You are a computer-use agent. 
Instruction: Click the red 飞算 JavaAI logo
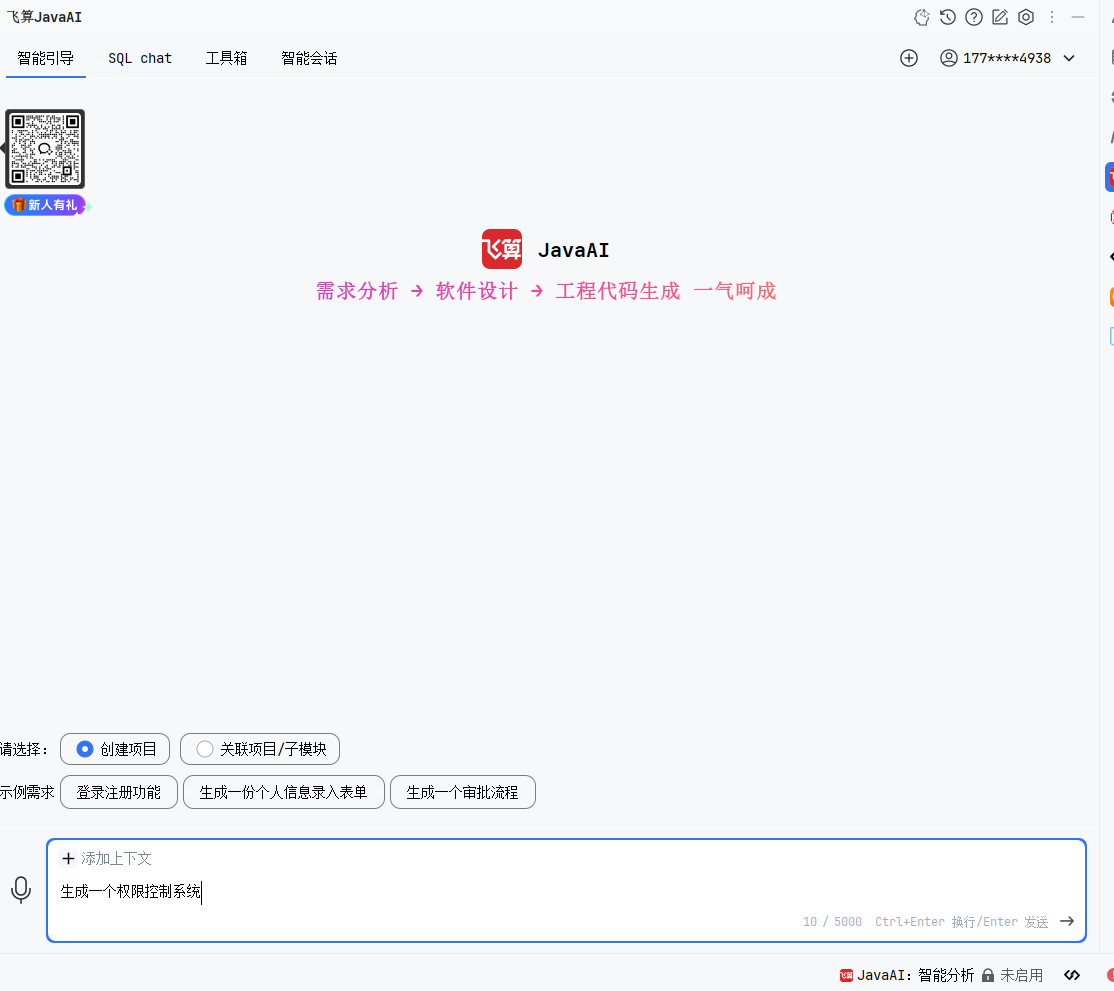click(502, 249)
